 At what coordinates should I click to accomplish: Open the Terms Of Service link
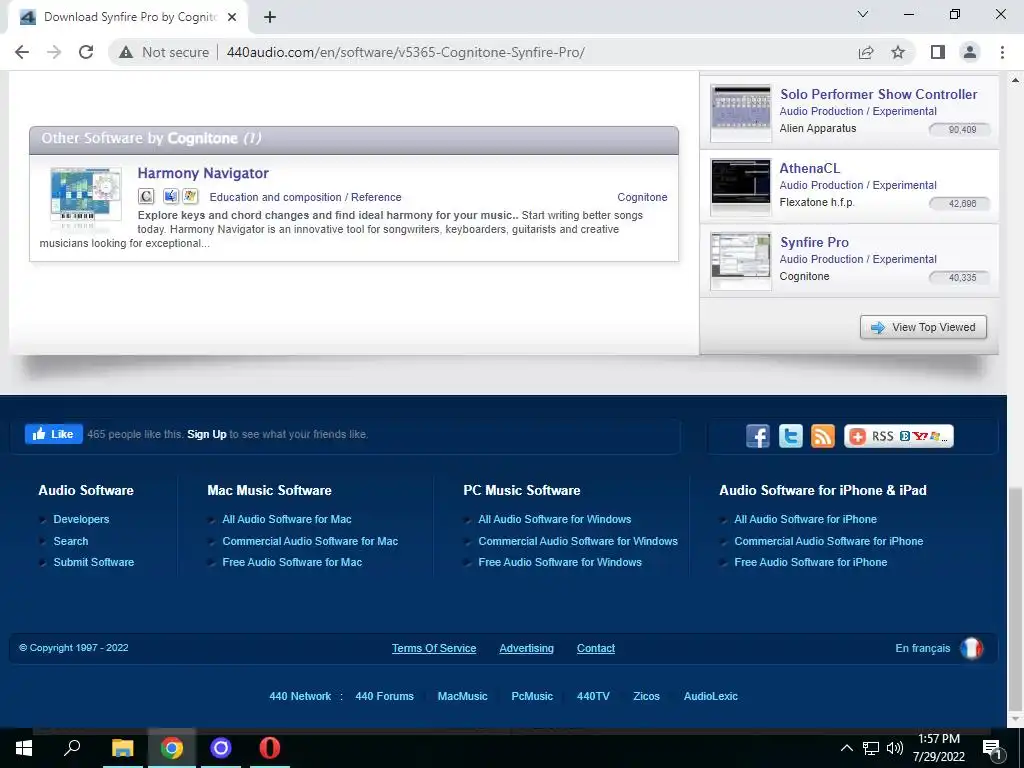[434, 648]
